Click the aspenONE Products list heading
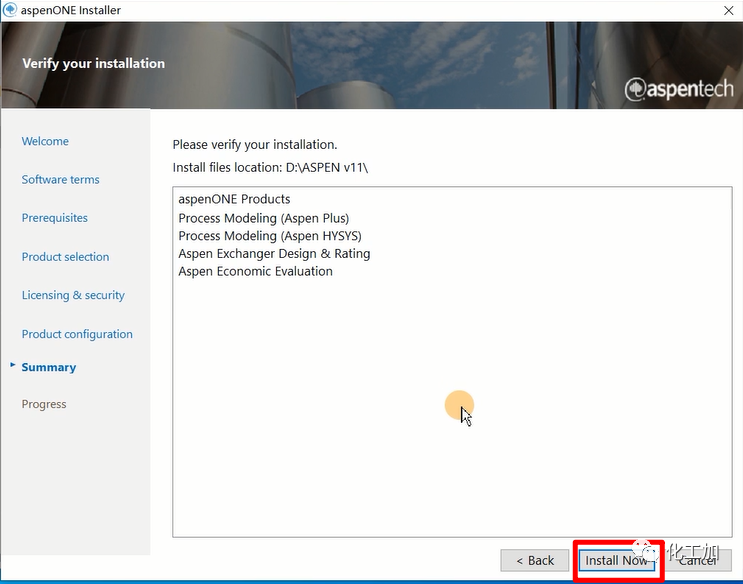Viewport: 743px width, 584px height. 234,199
